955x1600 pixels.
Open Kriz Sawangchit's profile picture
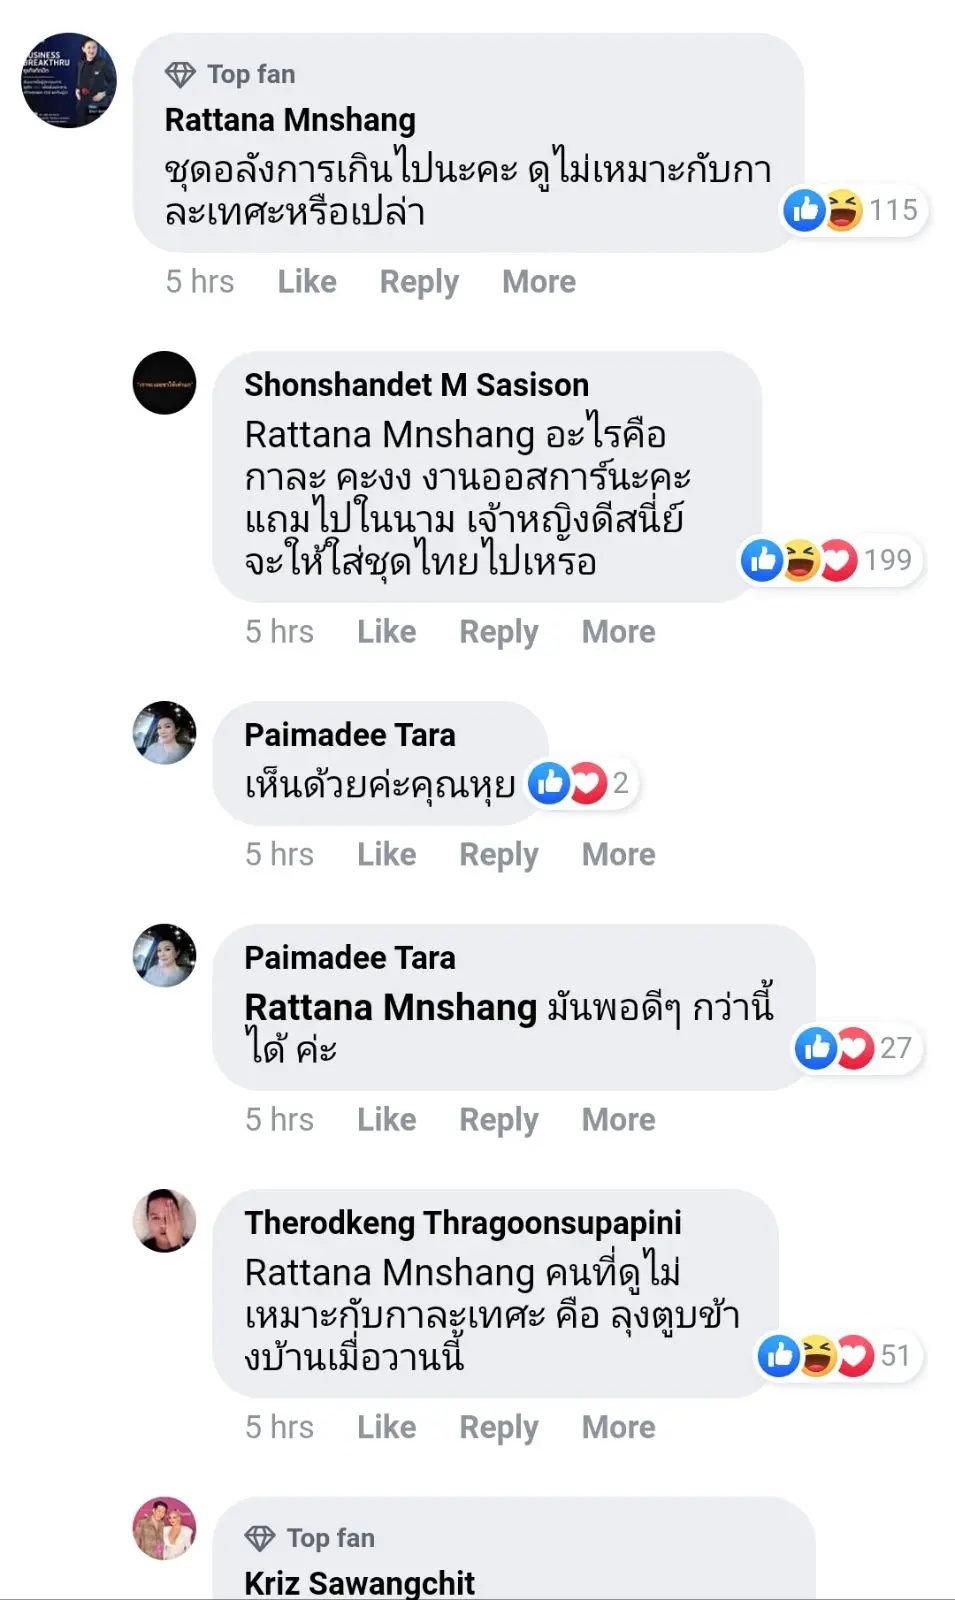click(164, 1528)
